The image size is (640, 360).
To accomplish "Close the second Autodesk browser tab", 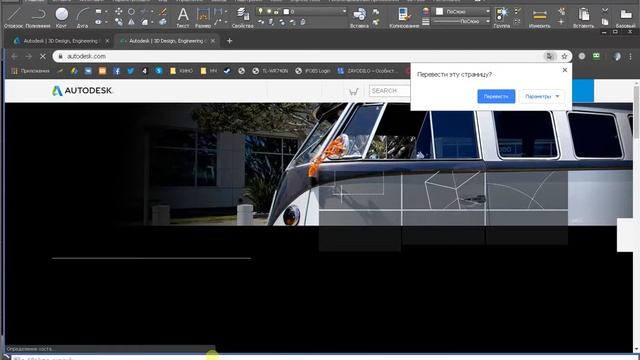I will click(213, 41).
